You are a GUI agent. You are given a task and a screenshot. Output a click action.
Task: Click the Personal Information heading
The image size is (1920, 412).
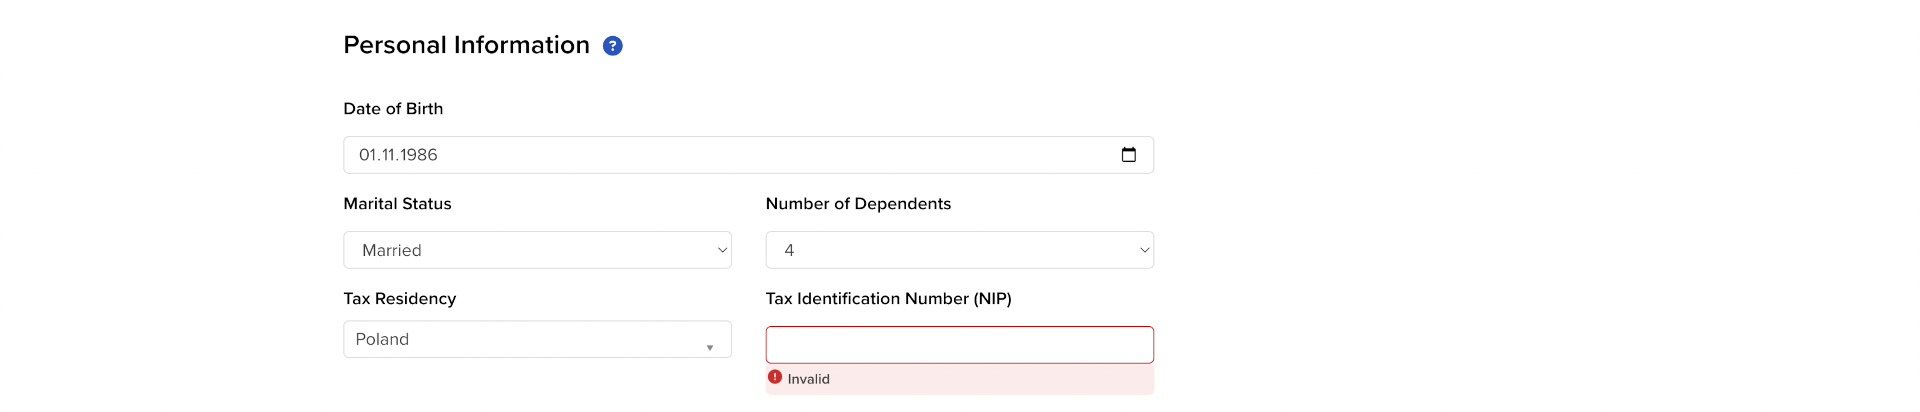click(x=466, y=45)
